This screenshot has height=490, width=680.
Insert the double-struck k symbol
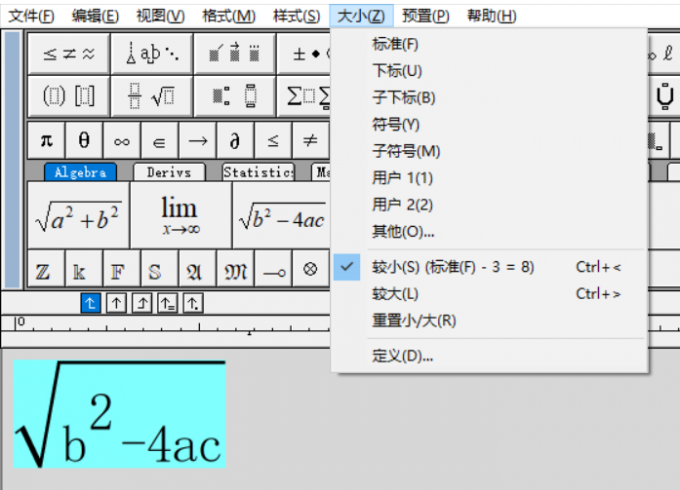[84, 268]
